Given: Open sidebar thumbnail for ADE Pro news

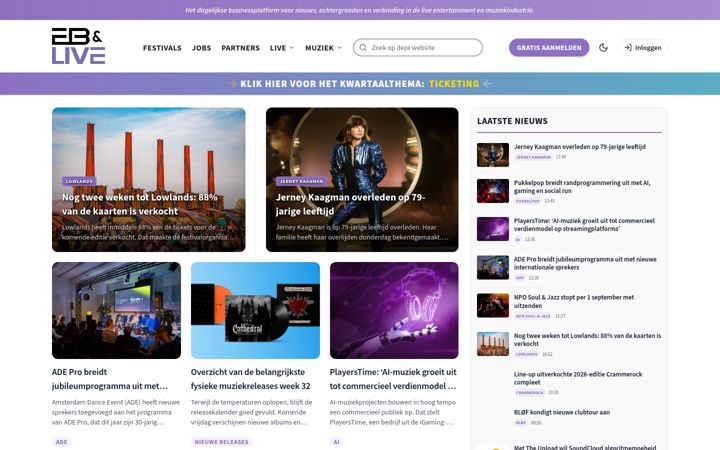Looking at the screenshot, I should click(x=493, y=268).
